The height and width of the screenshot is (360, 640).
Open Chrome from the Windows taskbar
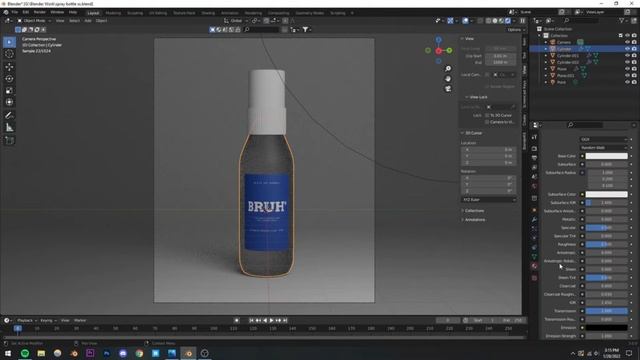[139, 353]
